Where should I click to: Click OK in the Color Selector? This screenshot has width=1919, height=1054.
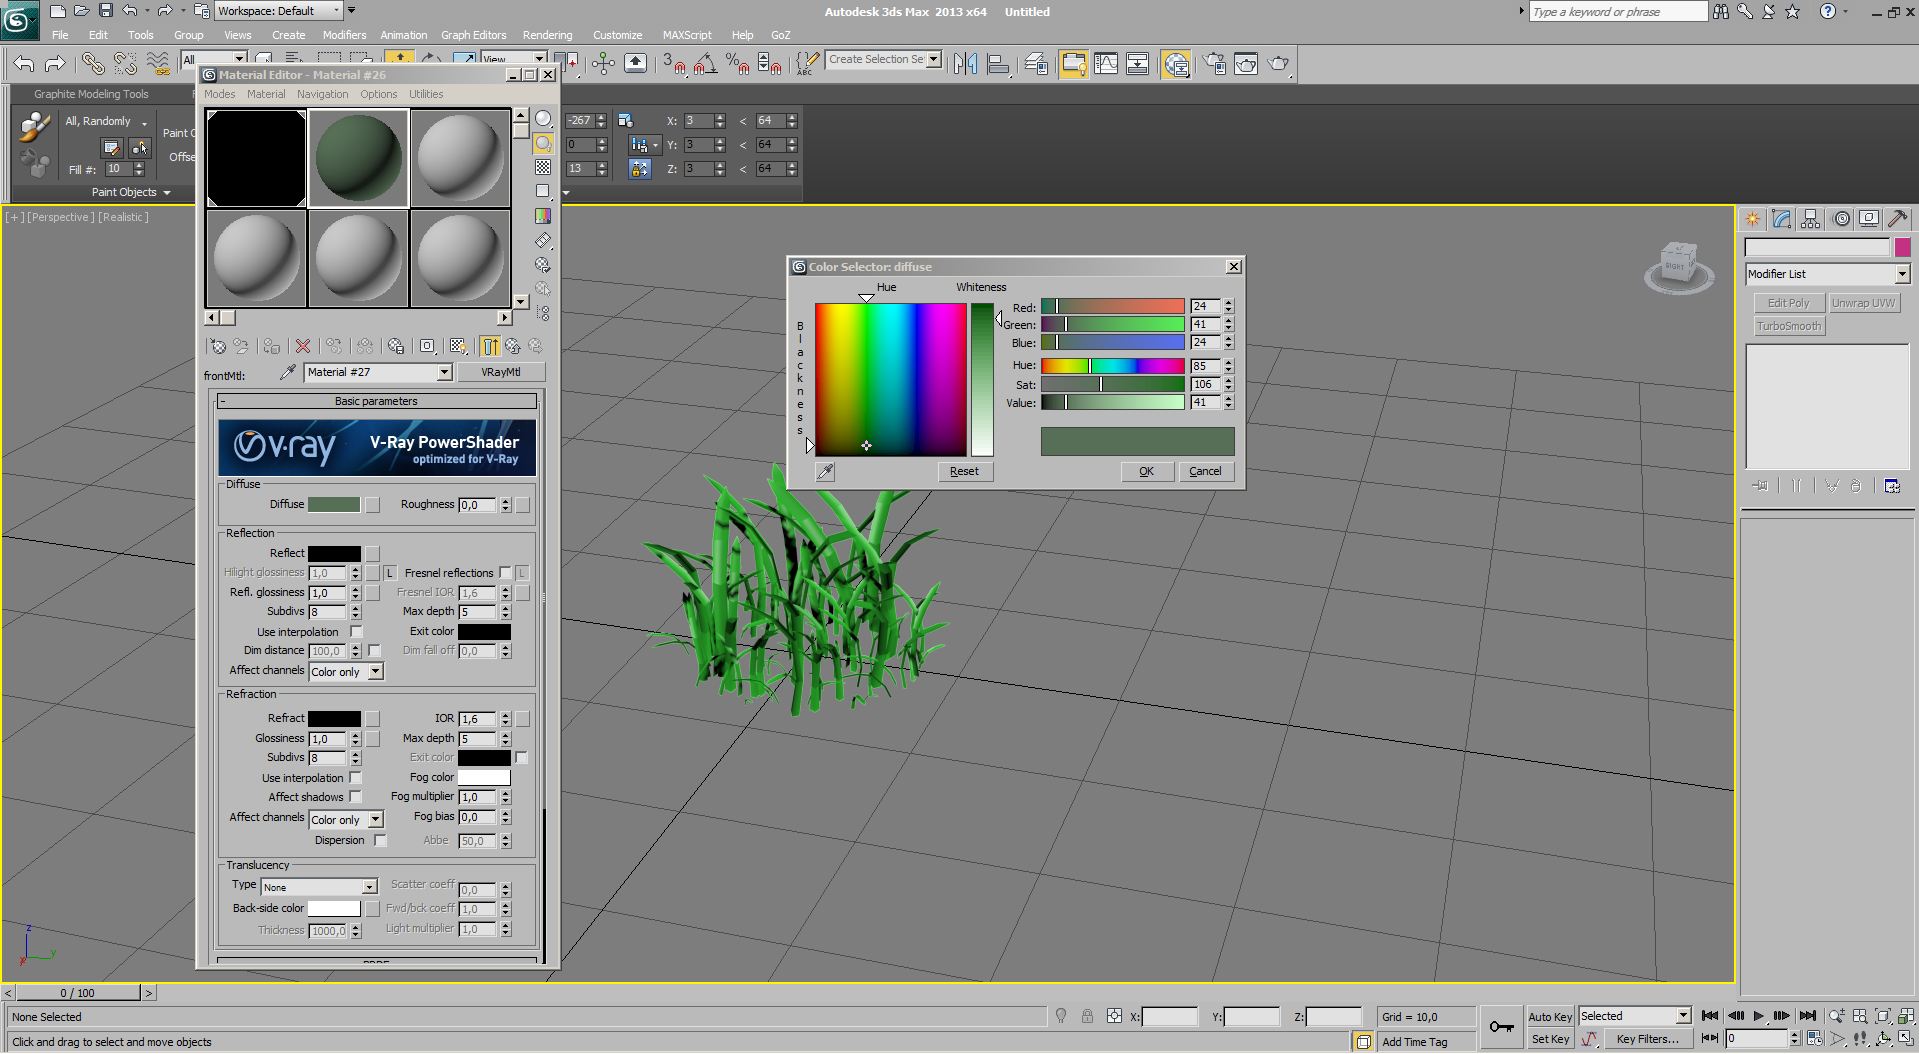pos(1146,472)
